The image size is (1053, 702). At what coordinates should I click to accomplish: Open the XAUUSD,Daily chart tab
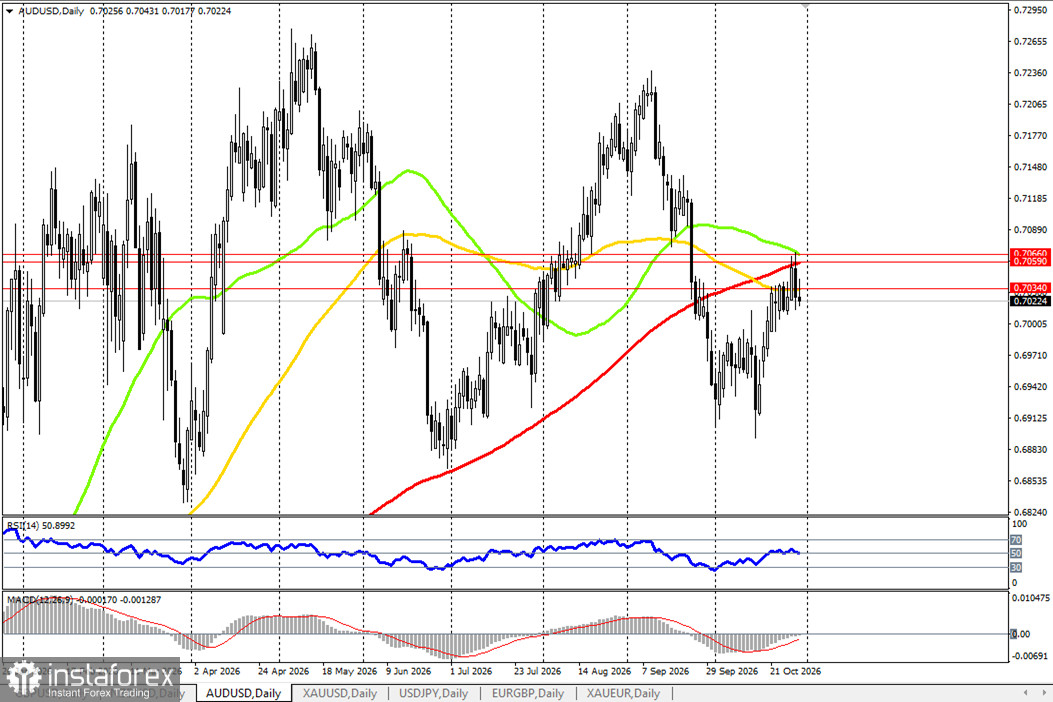pos(339,693)
